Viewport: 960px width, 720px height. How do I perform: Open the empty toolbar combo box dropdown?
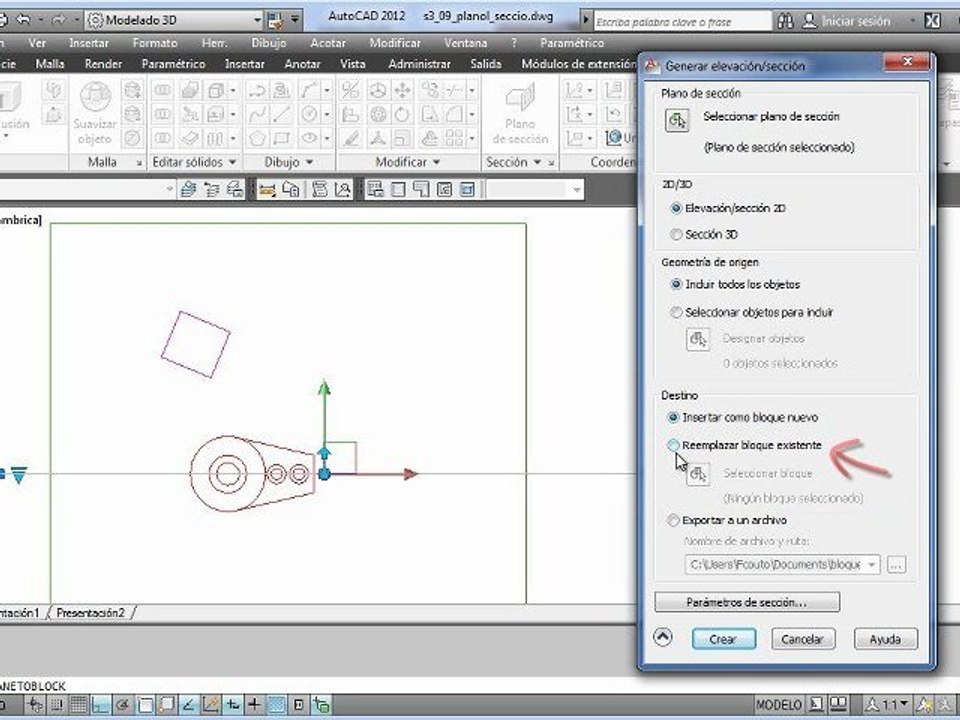coord(576,190)
